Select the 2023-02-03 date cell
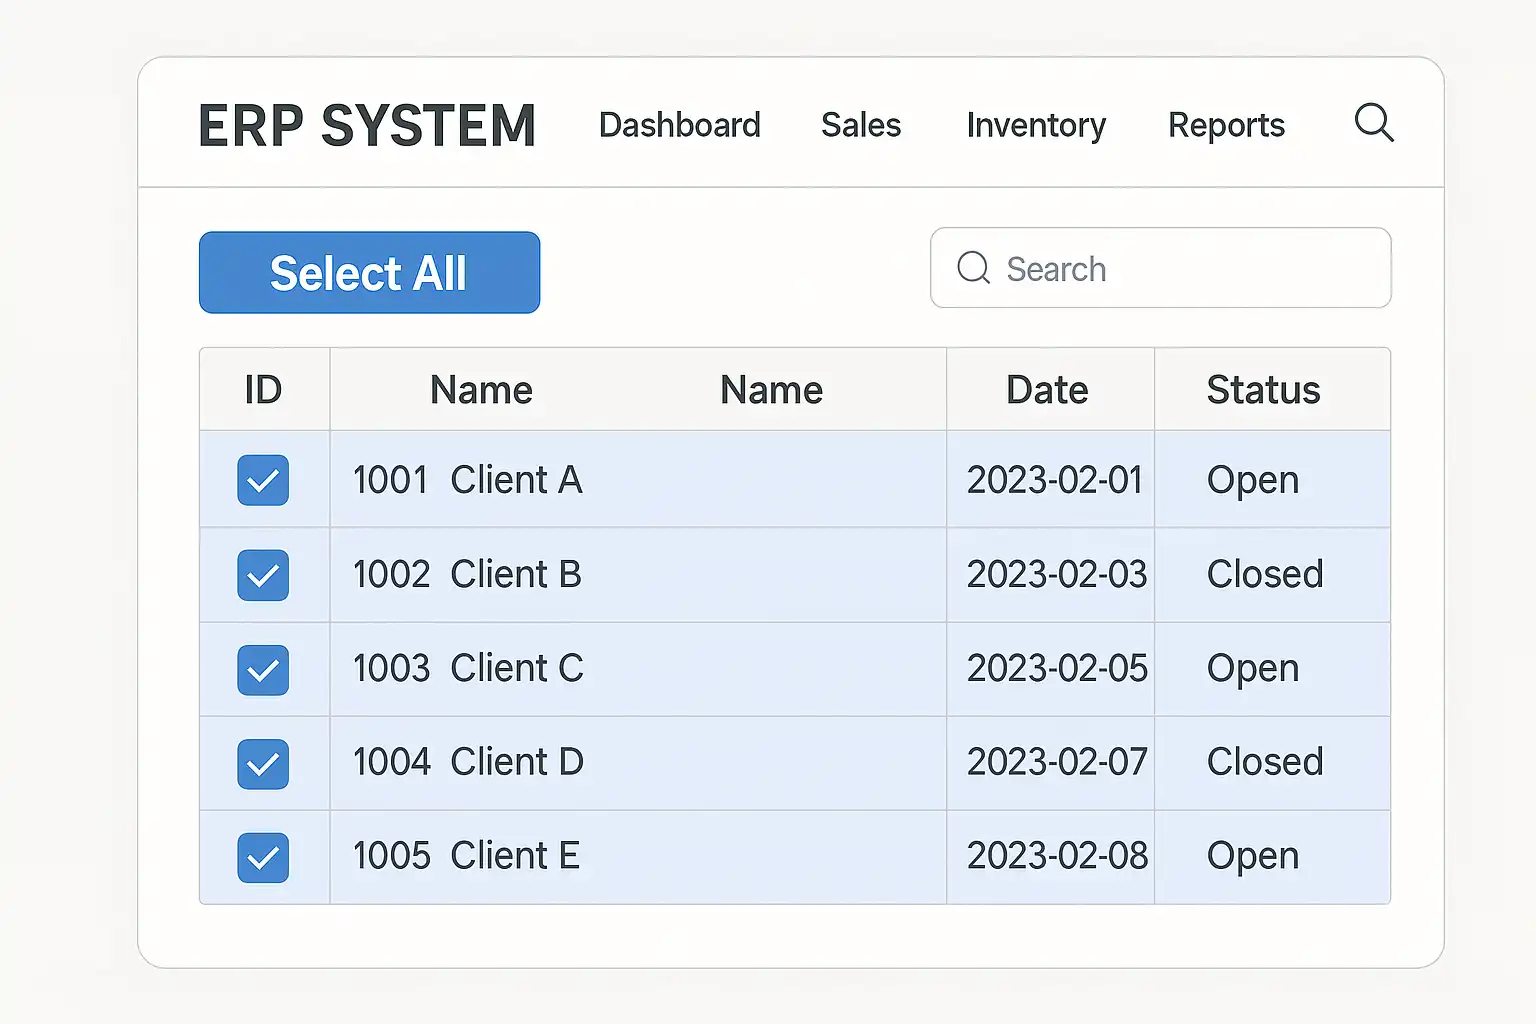Viewport: 1536px width, 1024px height. point(1056,575)
